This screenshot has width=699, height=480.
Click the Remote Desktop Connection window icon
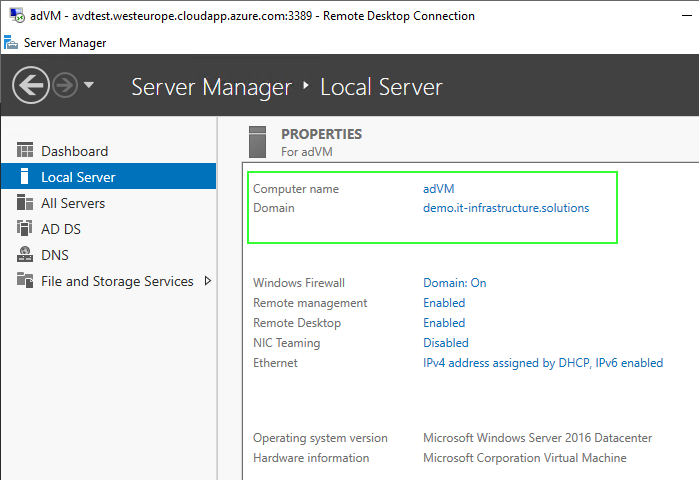click(x=17, y=15)
